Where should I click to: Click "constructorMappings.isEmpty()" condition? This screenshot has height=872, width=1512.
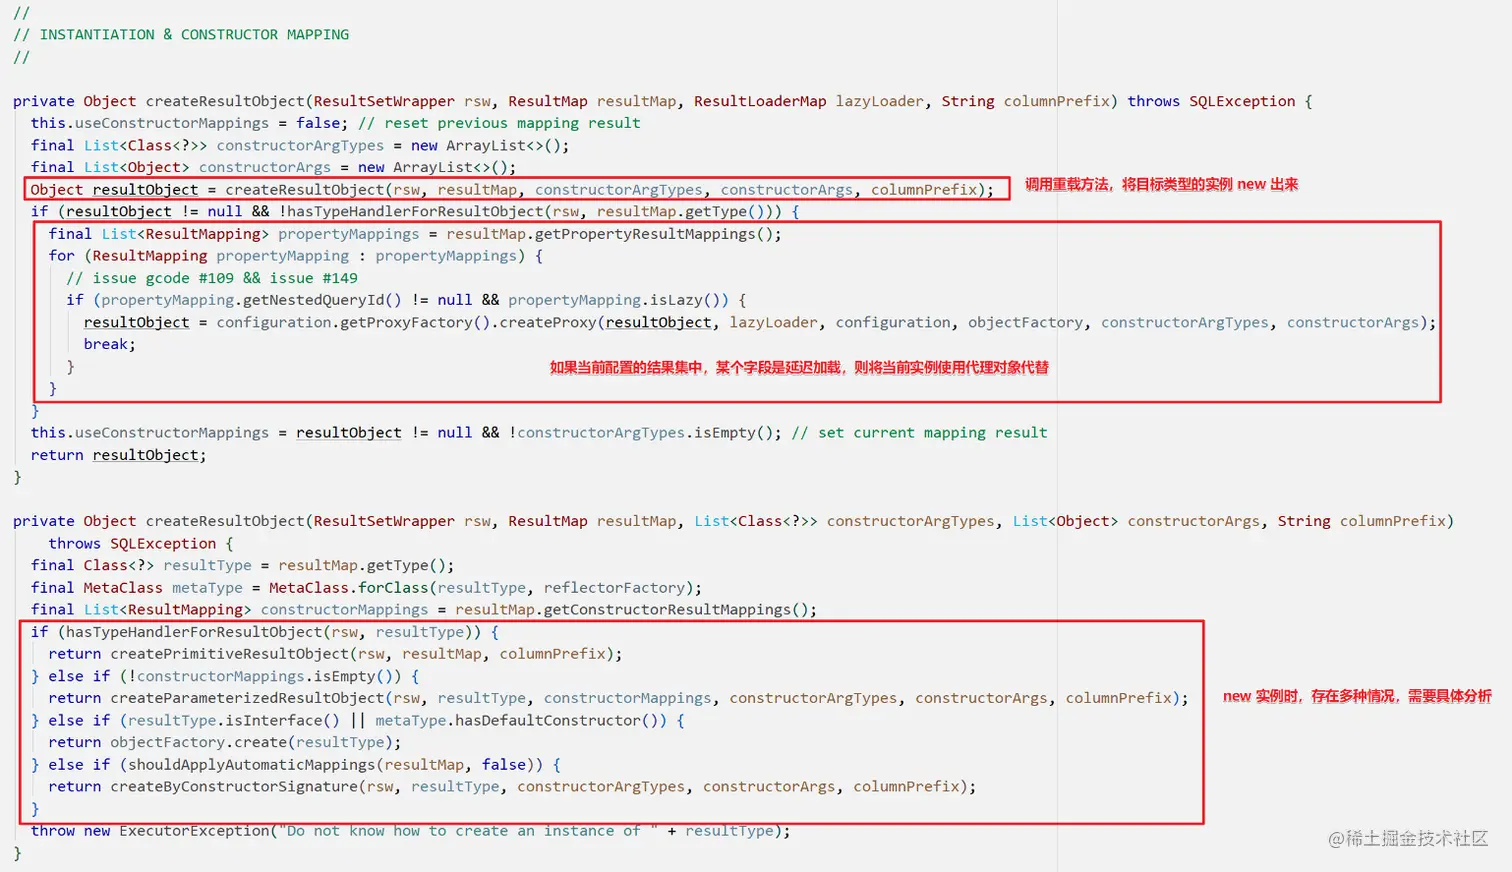pyautogui.click(x=269, y=676)
